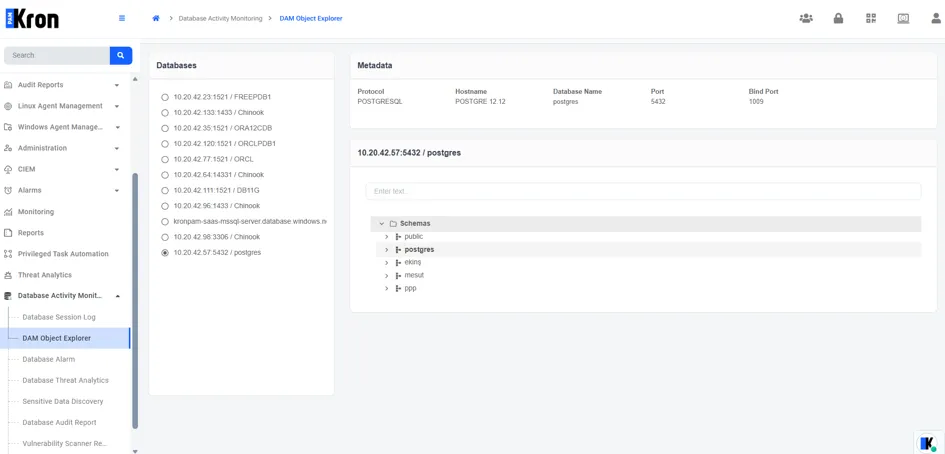Expand the Audit Reports menu arrow
The image size is (945, 454).
click(117, 85)
